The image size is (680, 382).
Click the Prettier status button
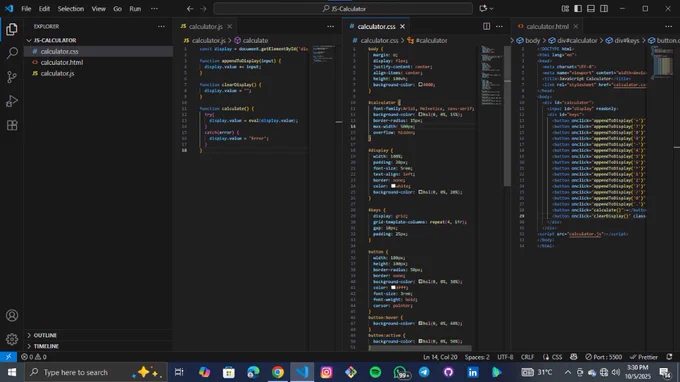click(644, 357)
